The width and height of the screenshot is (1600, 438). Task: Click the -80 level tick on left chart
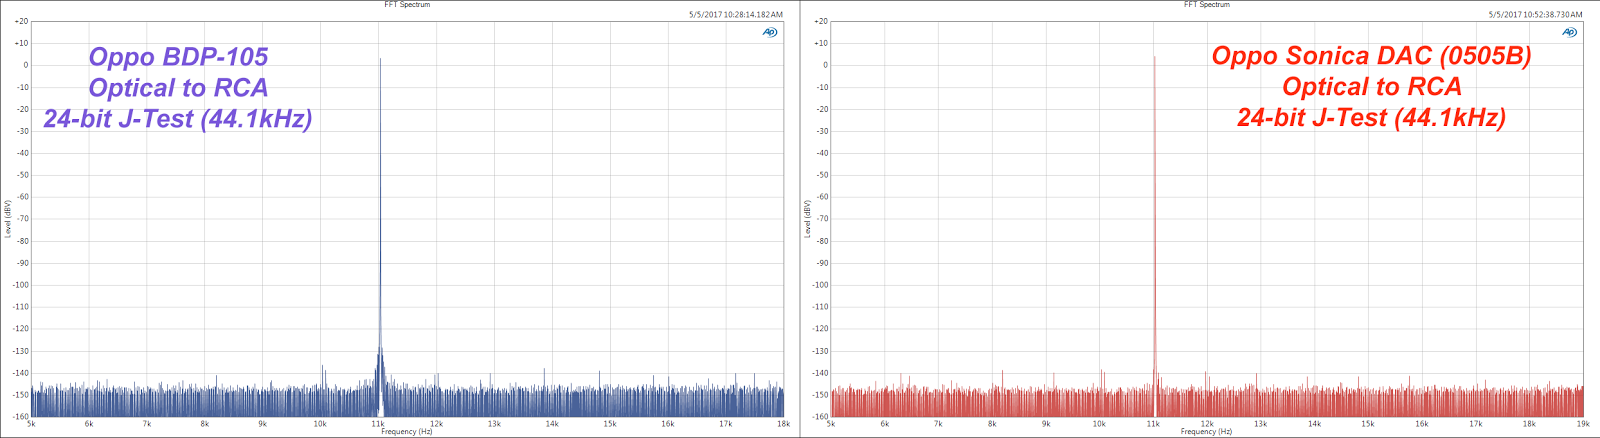pos(21,241)
